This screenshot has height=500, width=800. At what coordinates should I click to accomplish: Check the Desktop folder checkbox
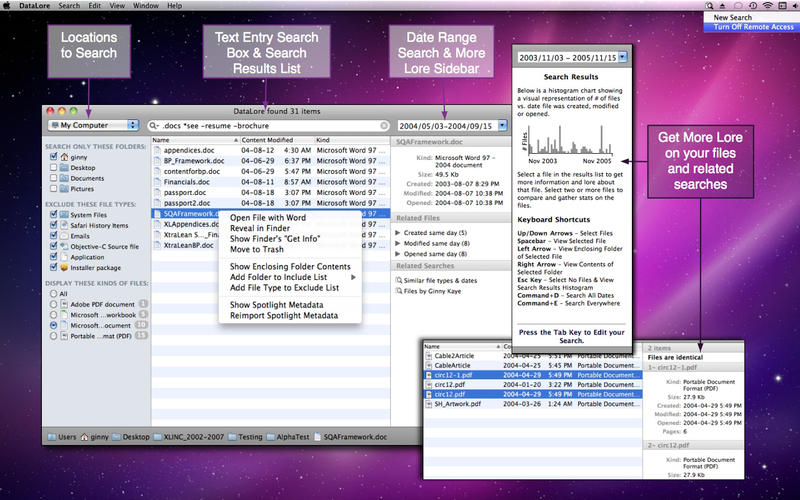pyautogui.click(x=54, y=167)
